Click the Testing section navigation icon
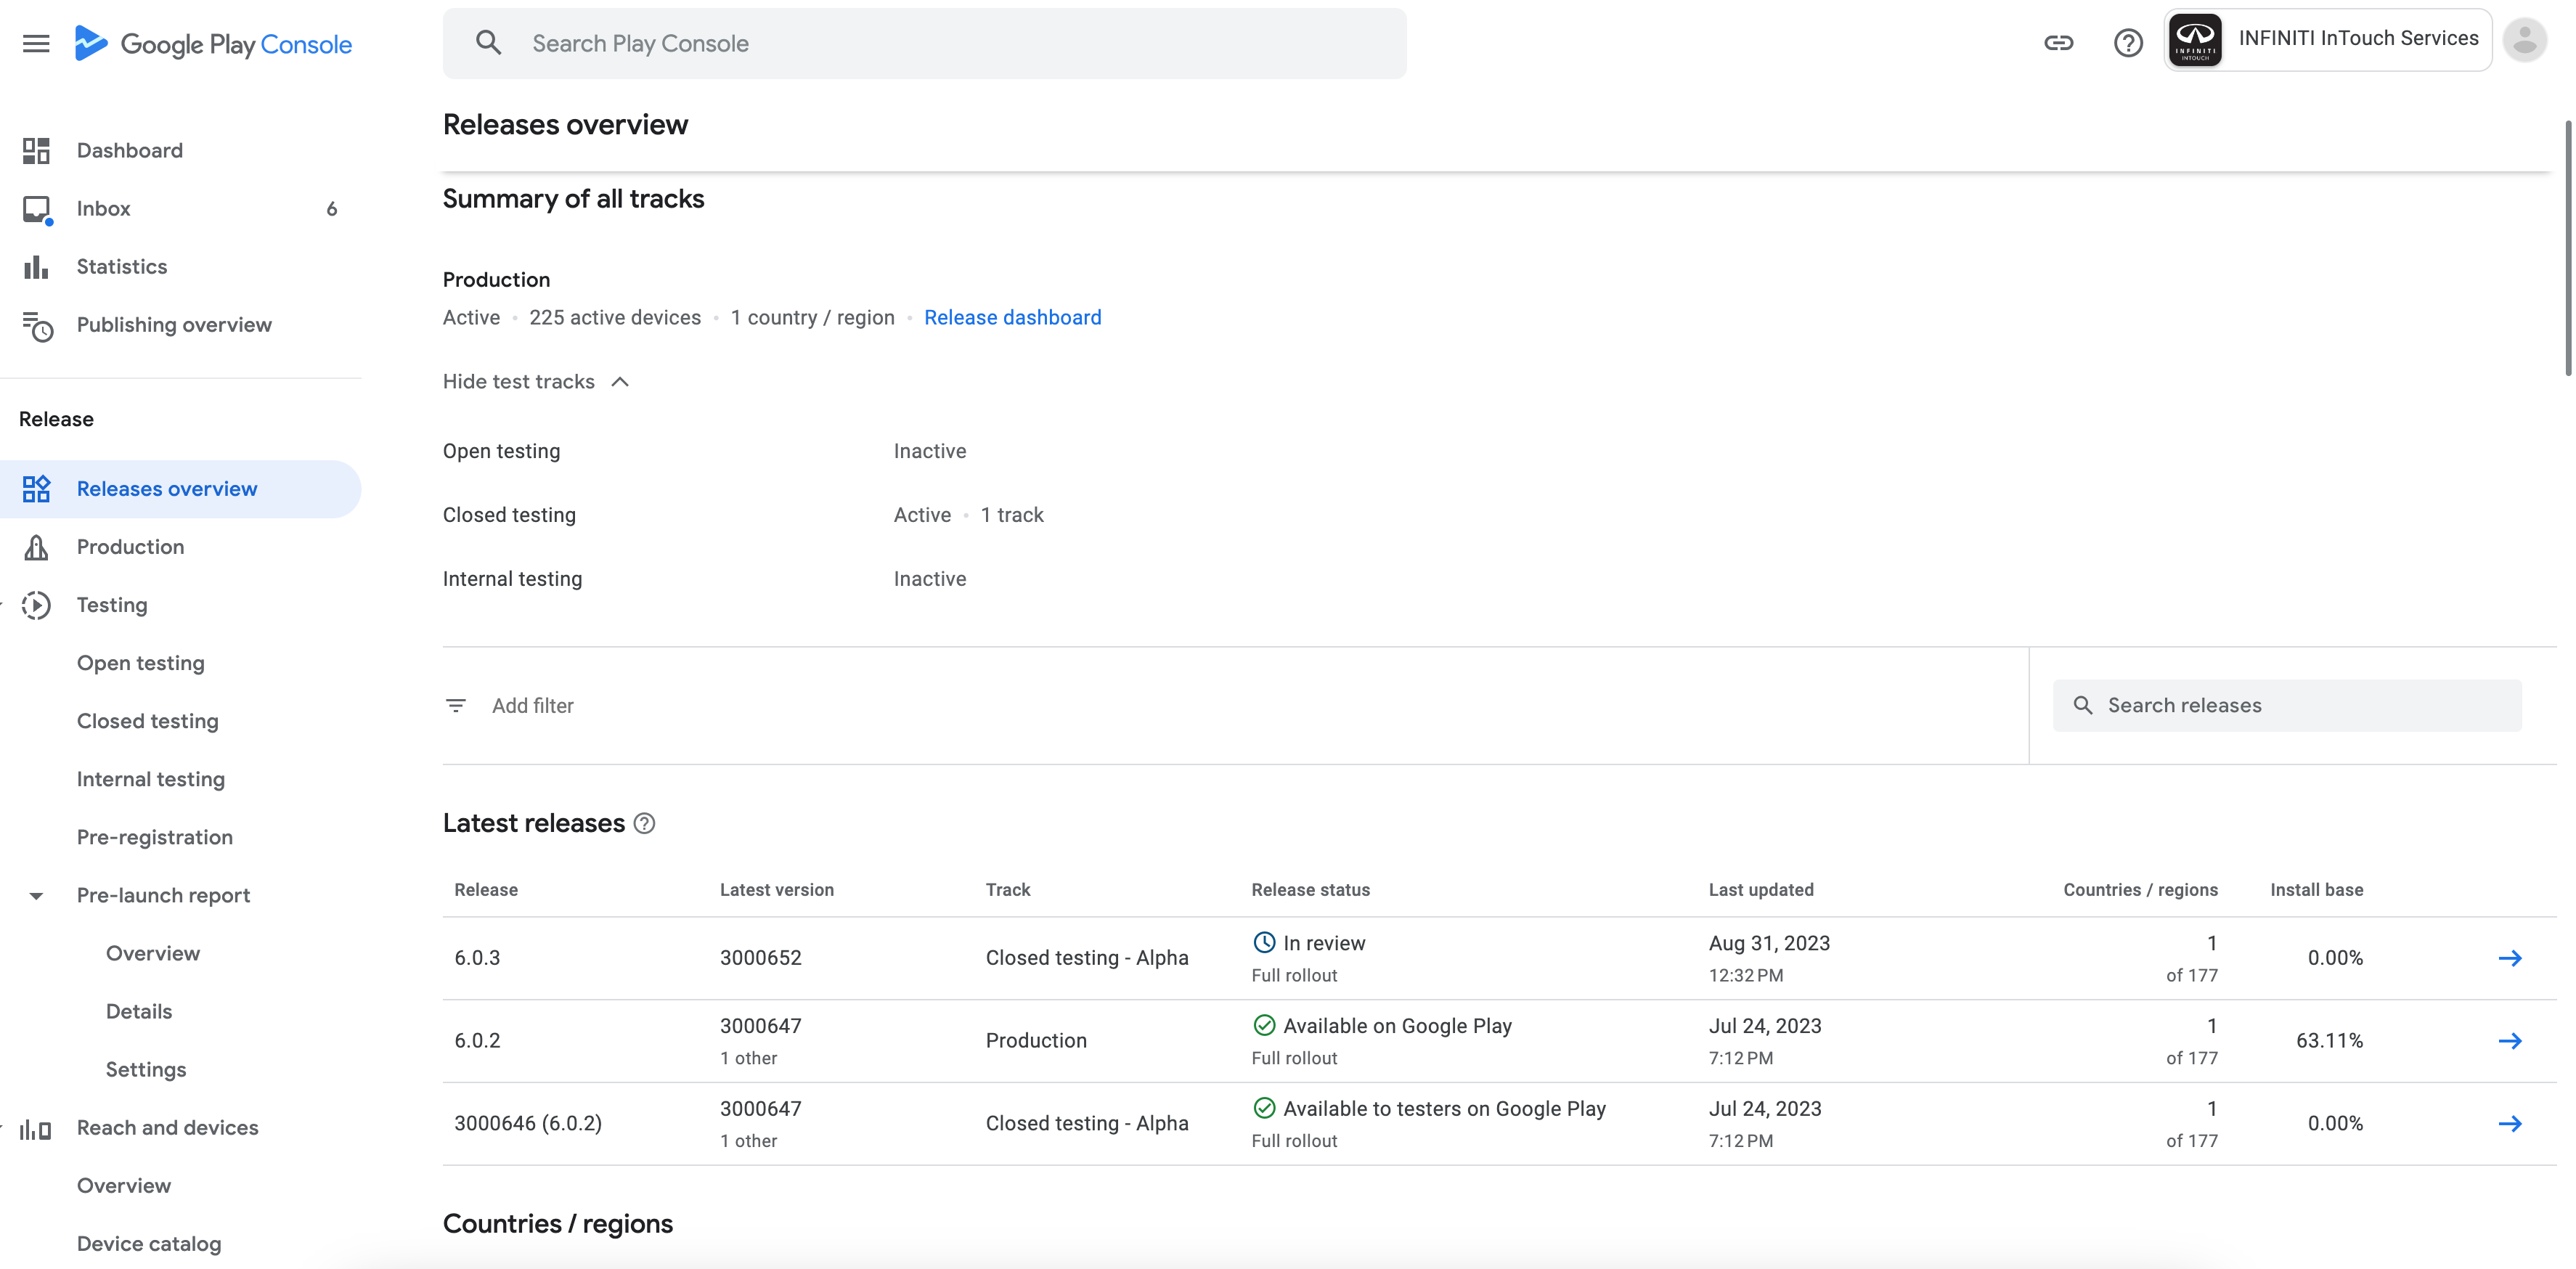Screen dimensions: 2576x1269 [x=36, y=604]
